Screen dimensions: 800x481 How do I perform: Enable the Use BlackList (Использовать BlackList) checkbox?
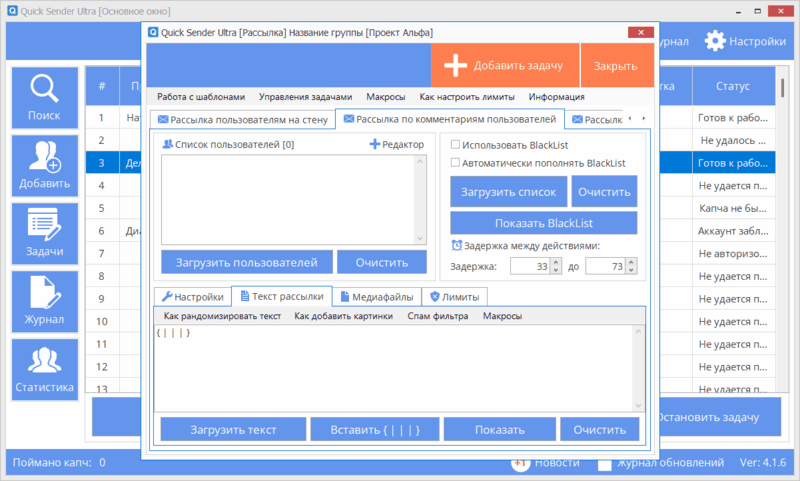(x=456, y=144)
